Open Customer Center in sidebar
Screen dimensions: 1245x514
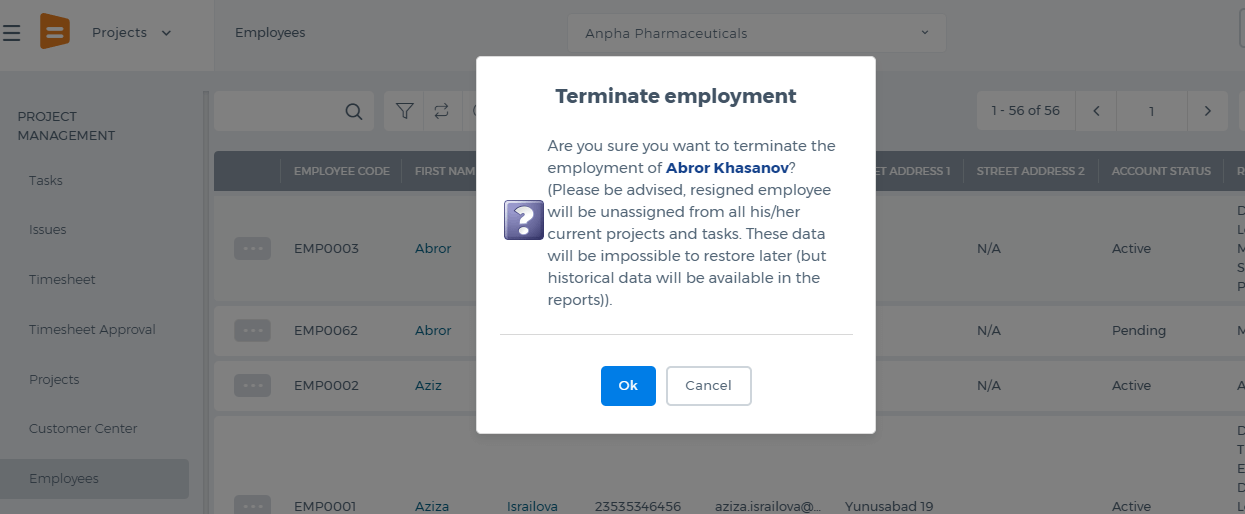[x=83, y=428]
